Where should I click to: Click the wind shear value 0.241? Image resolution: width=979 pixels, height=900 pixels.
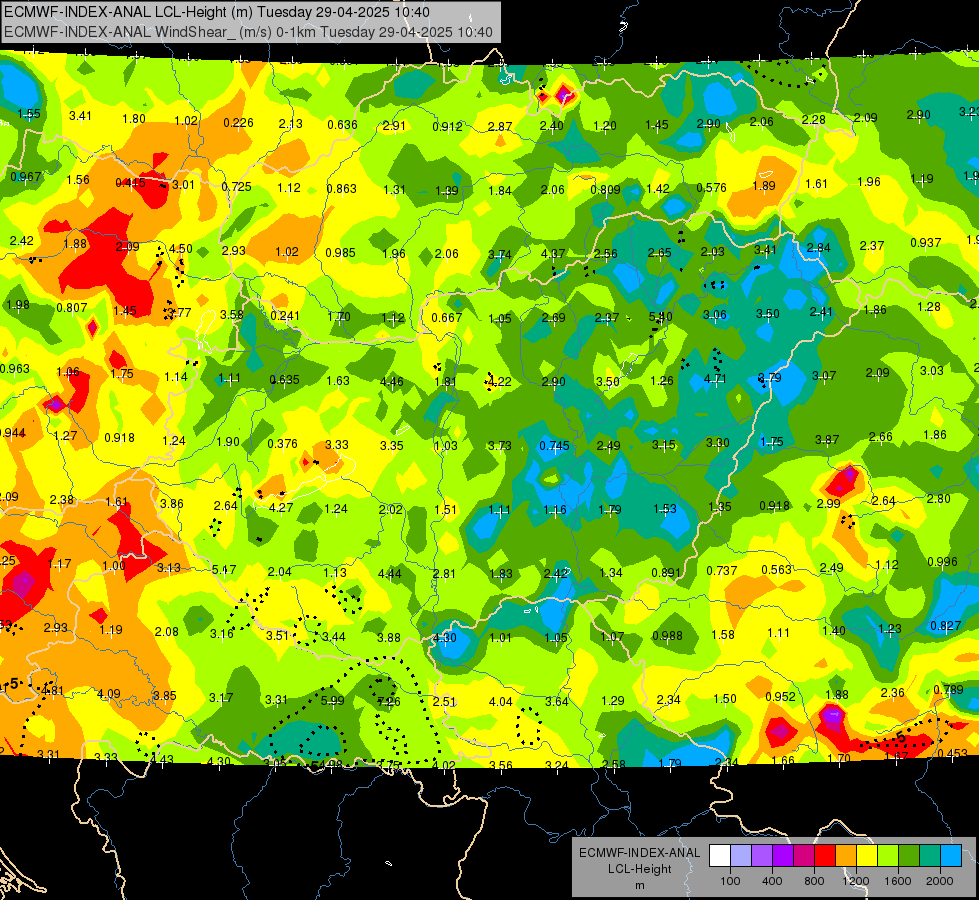[x=285, y=315]
